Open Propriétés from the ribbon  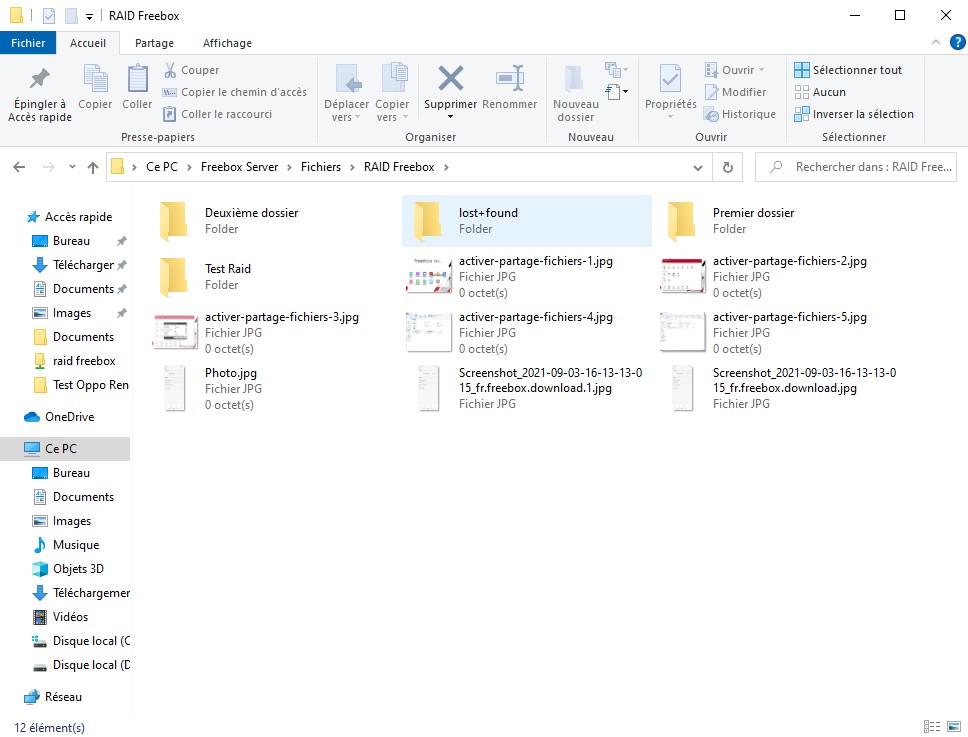[670, 79]
